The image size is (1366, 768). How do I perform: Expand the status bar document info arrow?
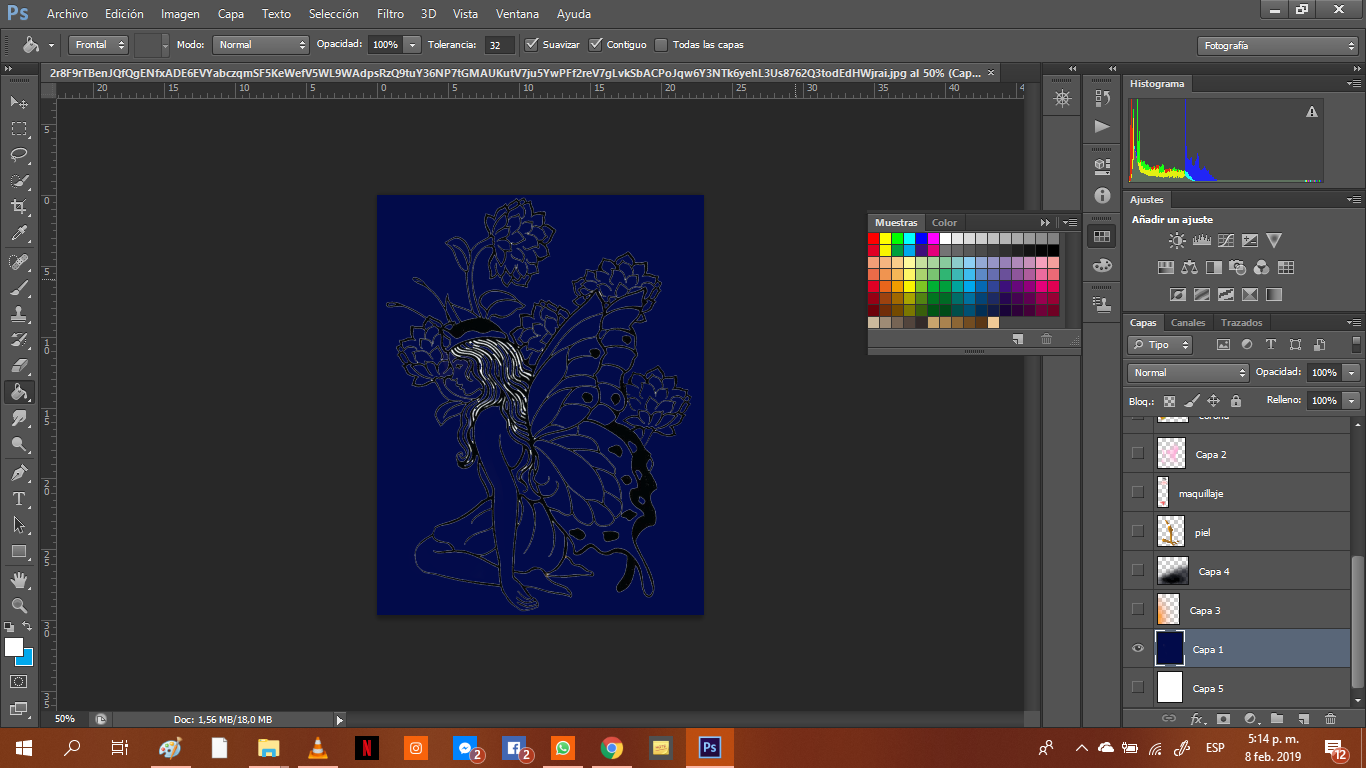tap(339, 719)
